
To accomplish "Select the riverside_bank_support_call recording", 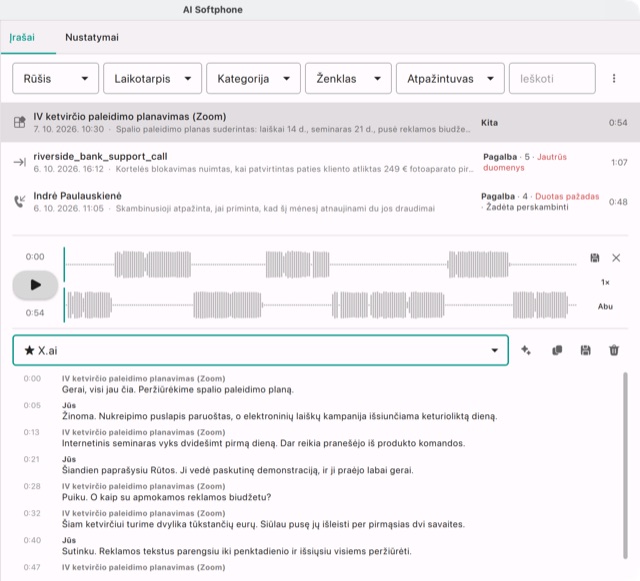I will click(320, 162).
